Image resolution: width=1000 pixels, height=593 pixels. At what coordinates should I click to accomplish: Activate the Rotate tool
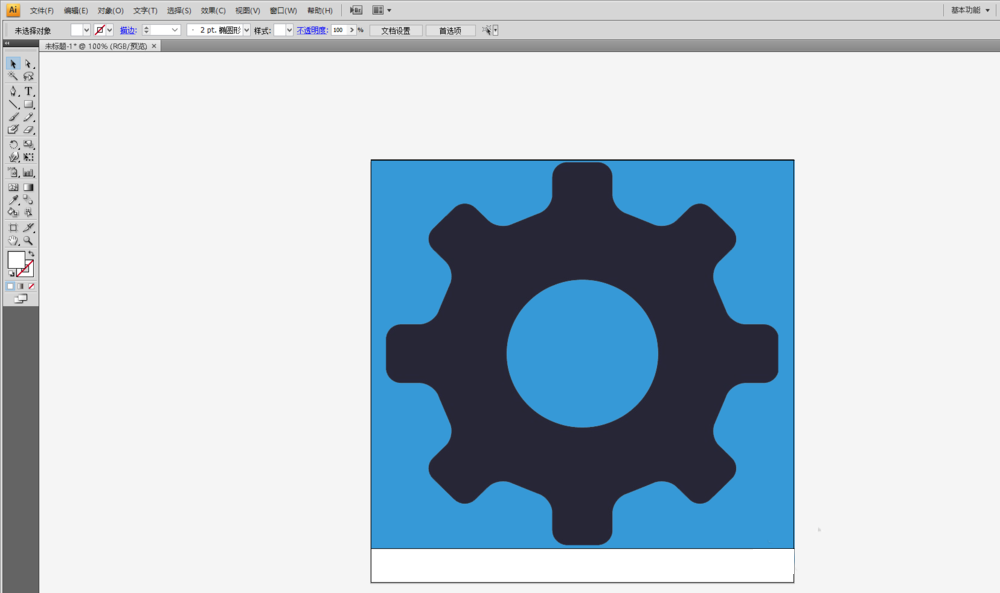coord(13,145)
